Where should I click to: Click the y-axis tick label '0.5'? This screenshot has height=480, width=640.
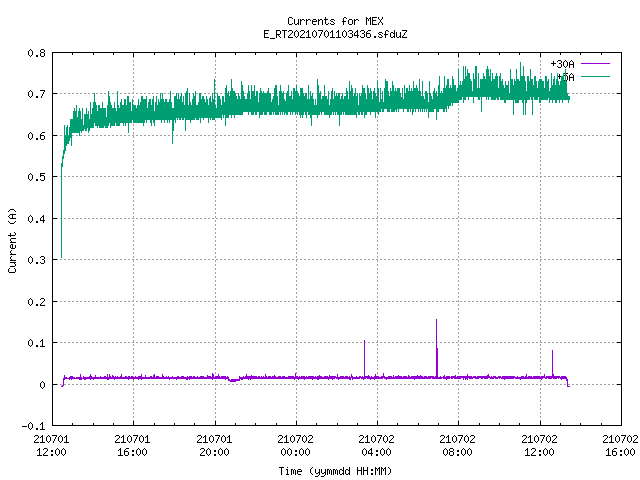(36, 177)
